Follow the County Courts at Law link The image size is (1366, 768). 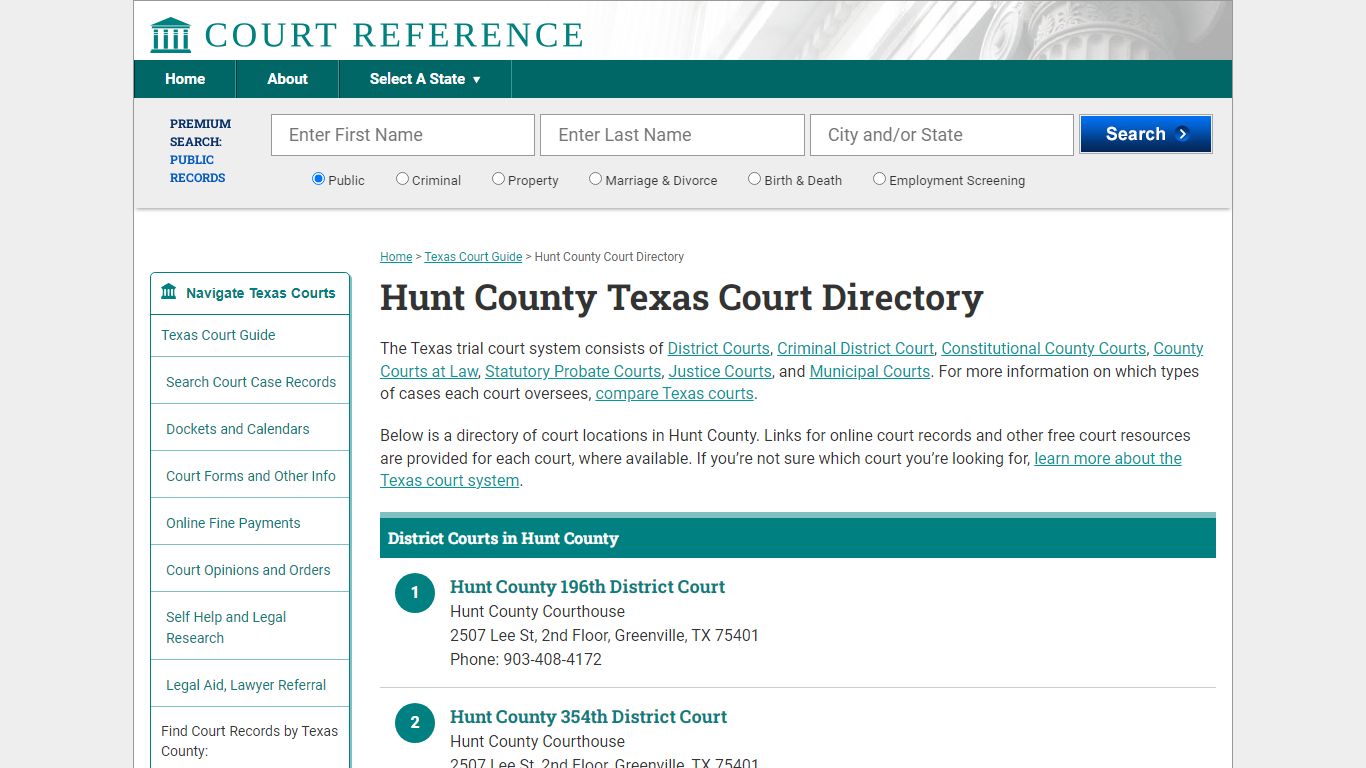point(429,371)
